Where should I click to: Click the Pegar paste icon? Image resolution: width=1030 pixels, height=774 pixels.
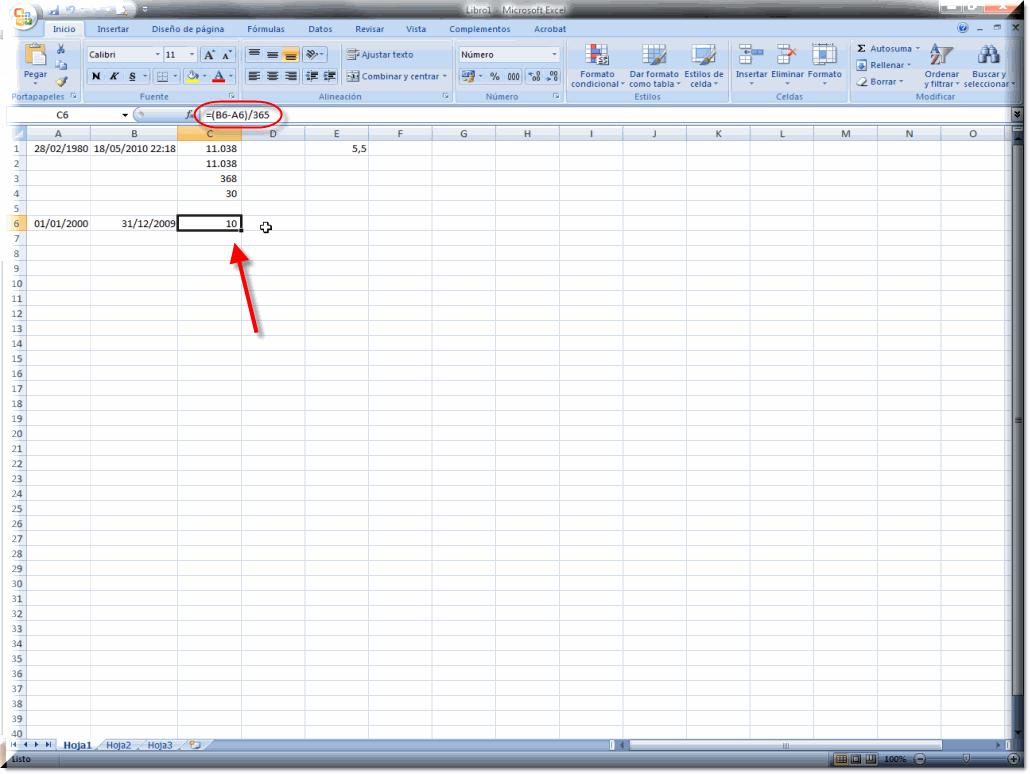coord(35,58)
